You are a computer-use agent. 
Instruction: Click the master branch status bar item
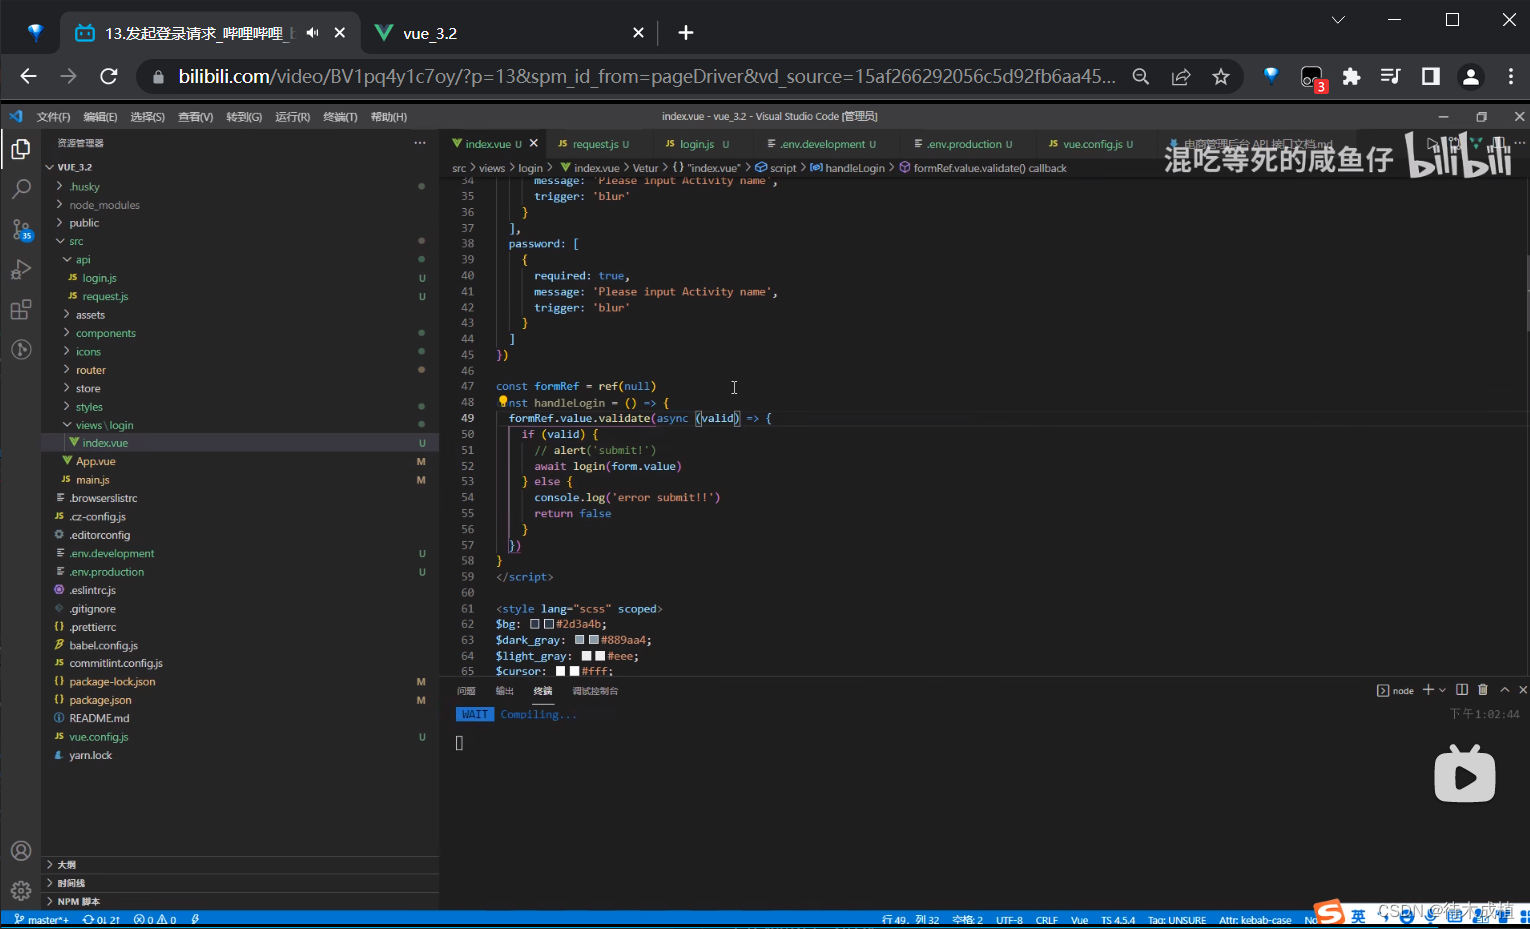click(x=41, y=920)
